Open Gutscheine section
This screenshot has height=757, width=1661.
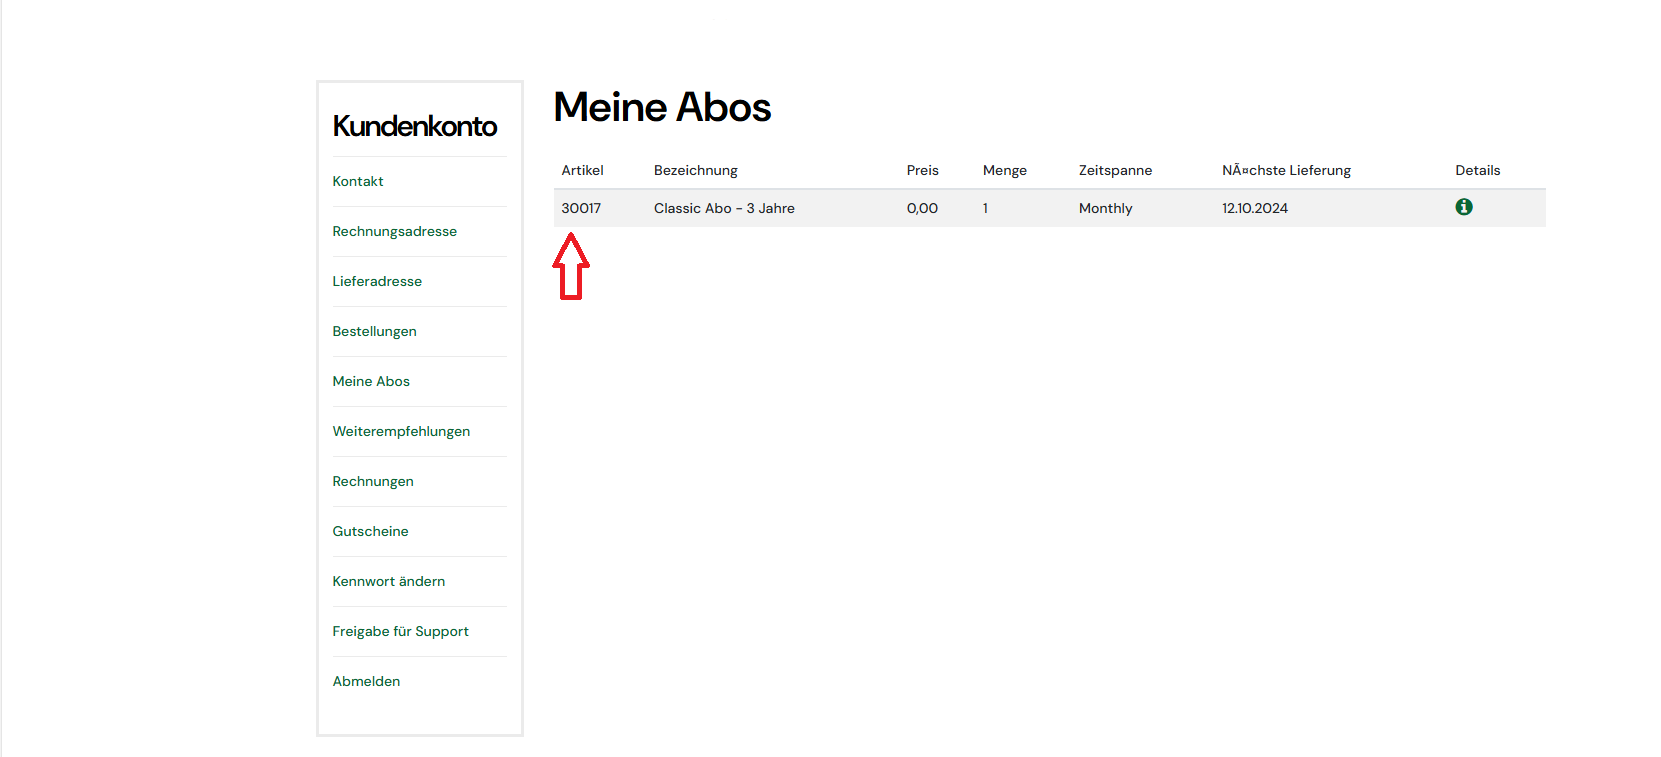(371, 531)
